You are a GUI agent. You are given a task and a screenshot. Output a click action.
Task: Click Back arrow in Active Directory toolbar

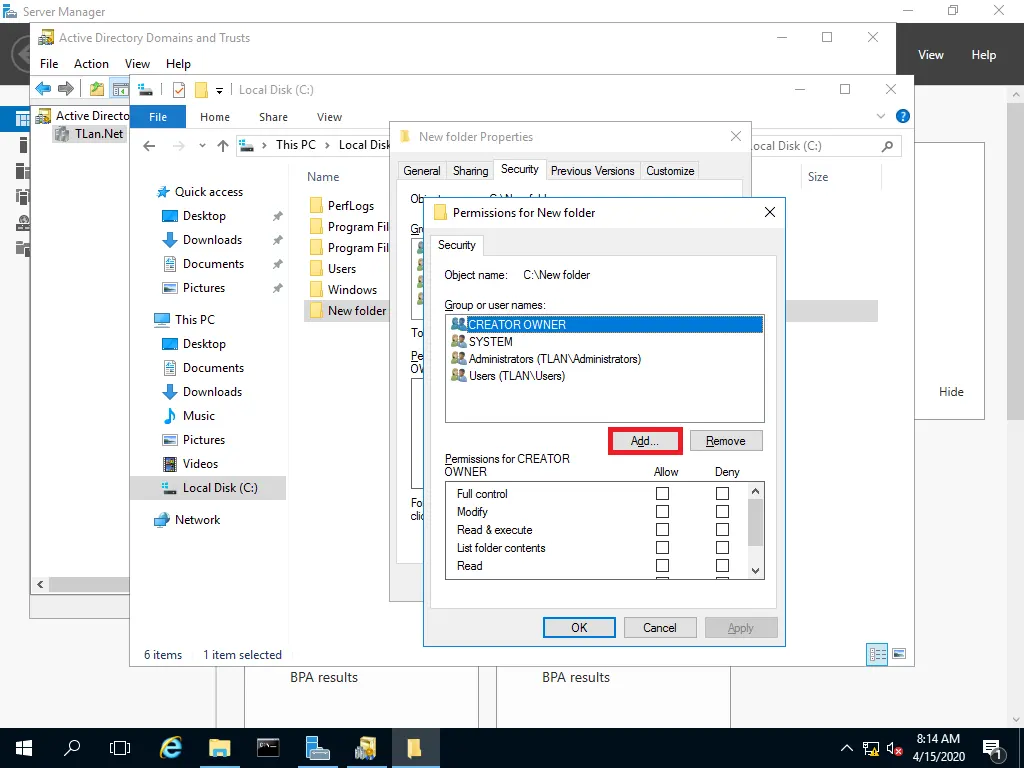(44, 89)
